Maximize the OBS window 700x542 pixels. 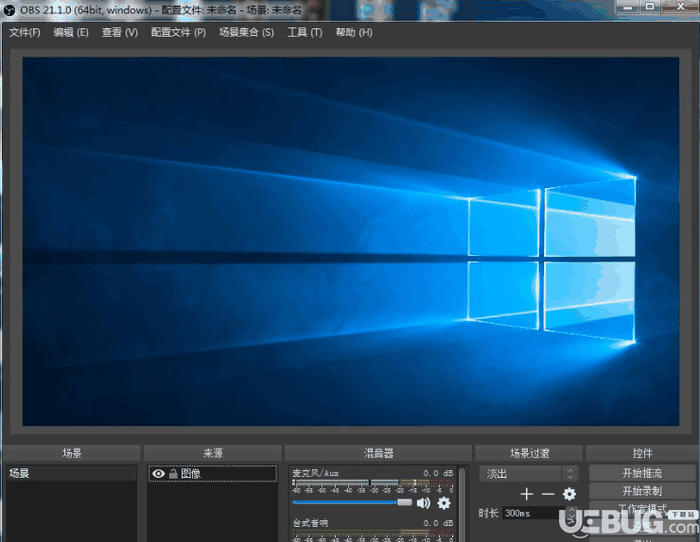point(650,7)
